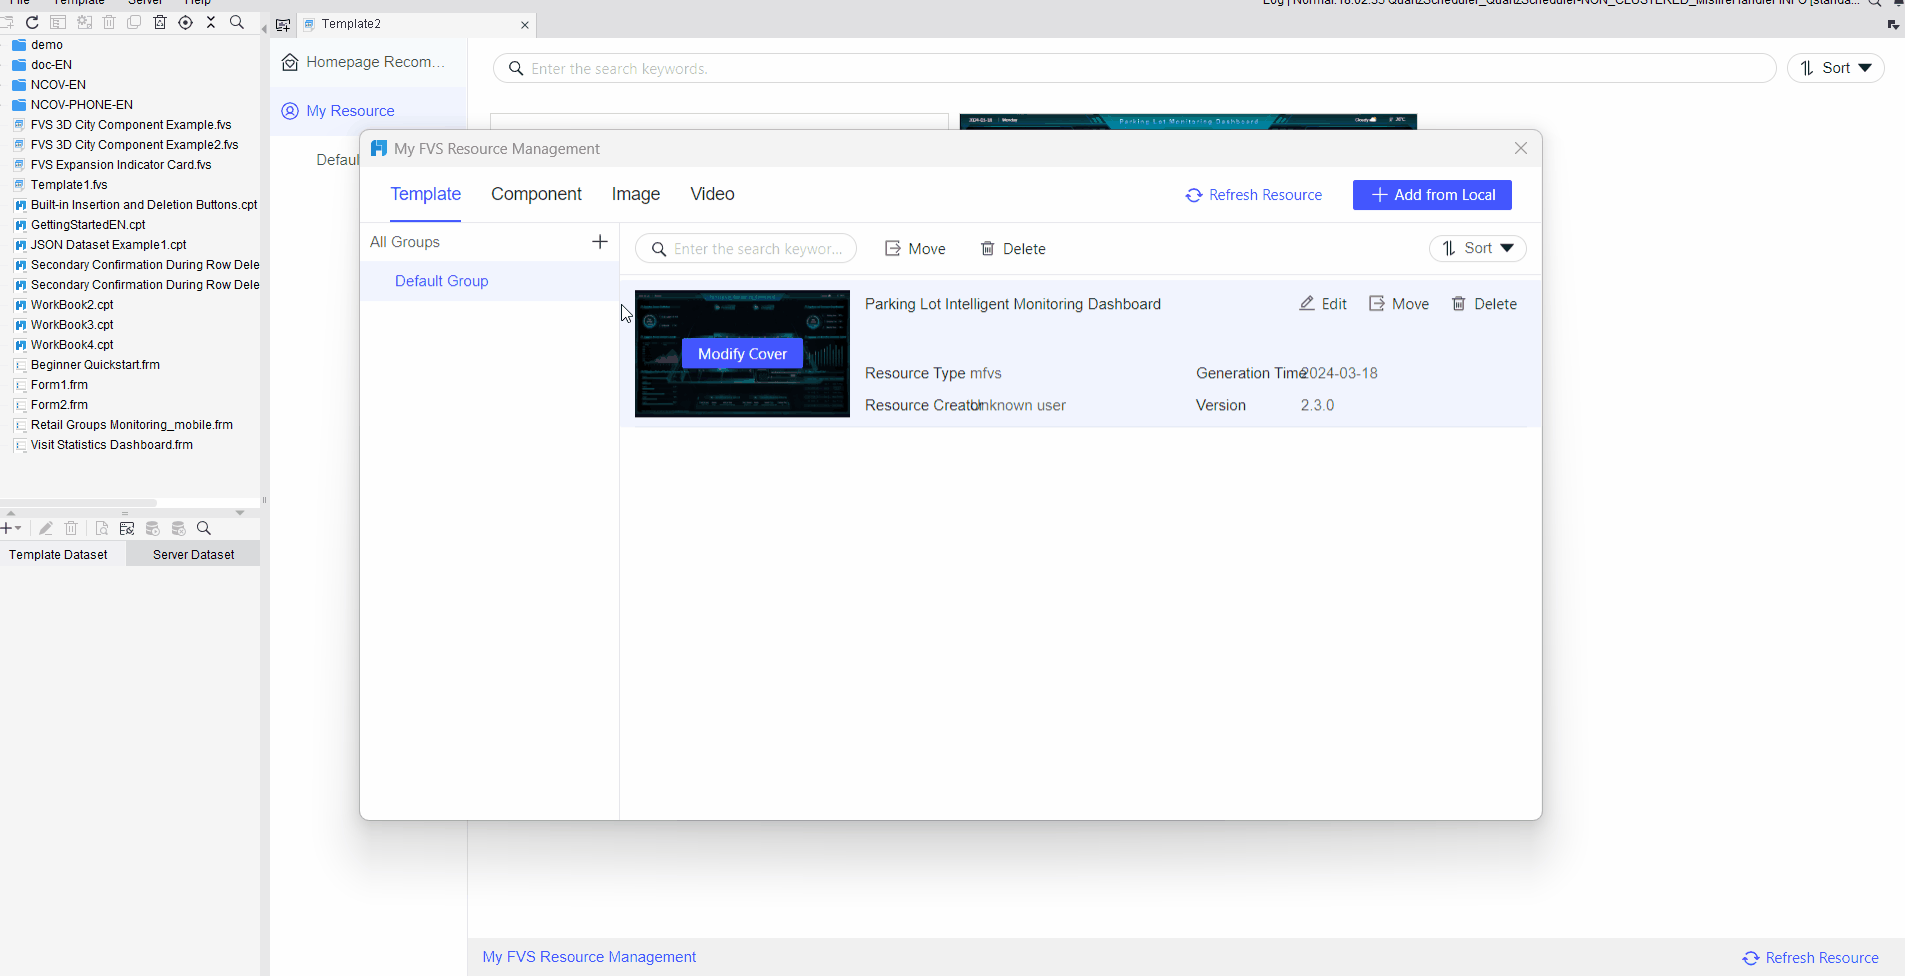Edit the selected dataset with the pencil icon
Screen dimensions: 1905x976
(45, 528)
